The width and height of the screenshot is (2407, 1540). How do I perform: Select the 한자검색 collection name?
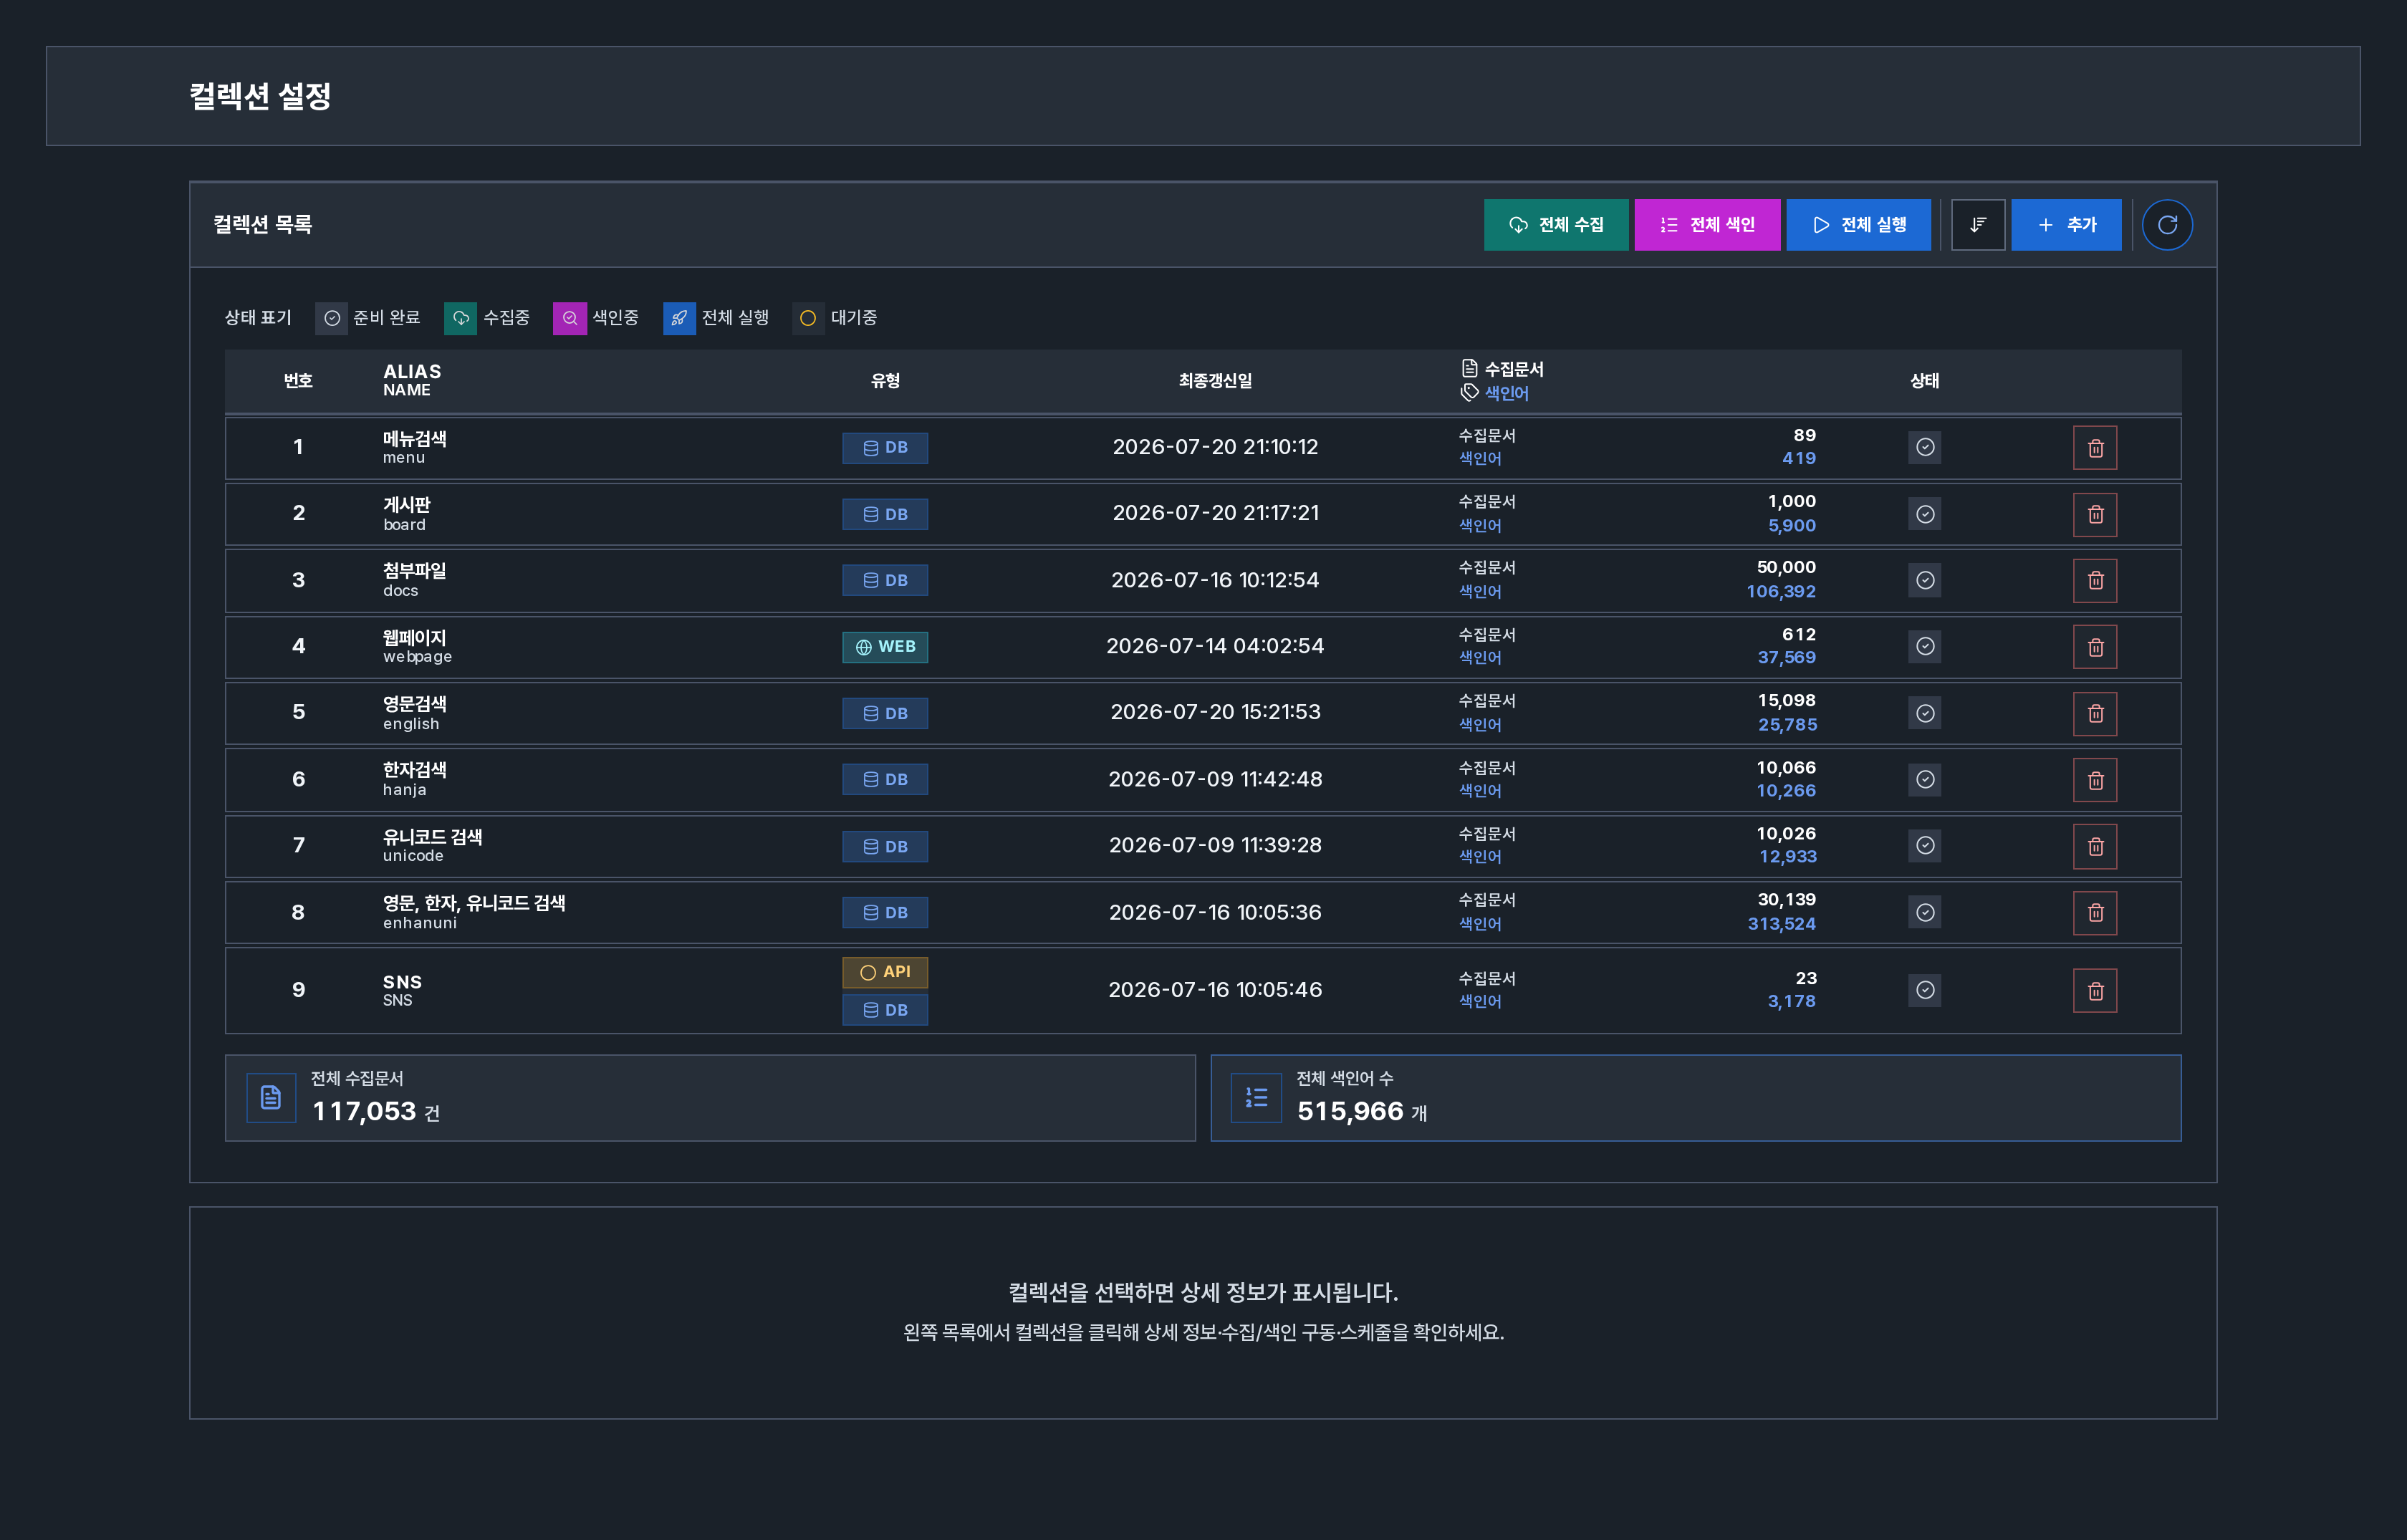coord(415,770)
